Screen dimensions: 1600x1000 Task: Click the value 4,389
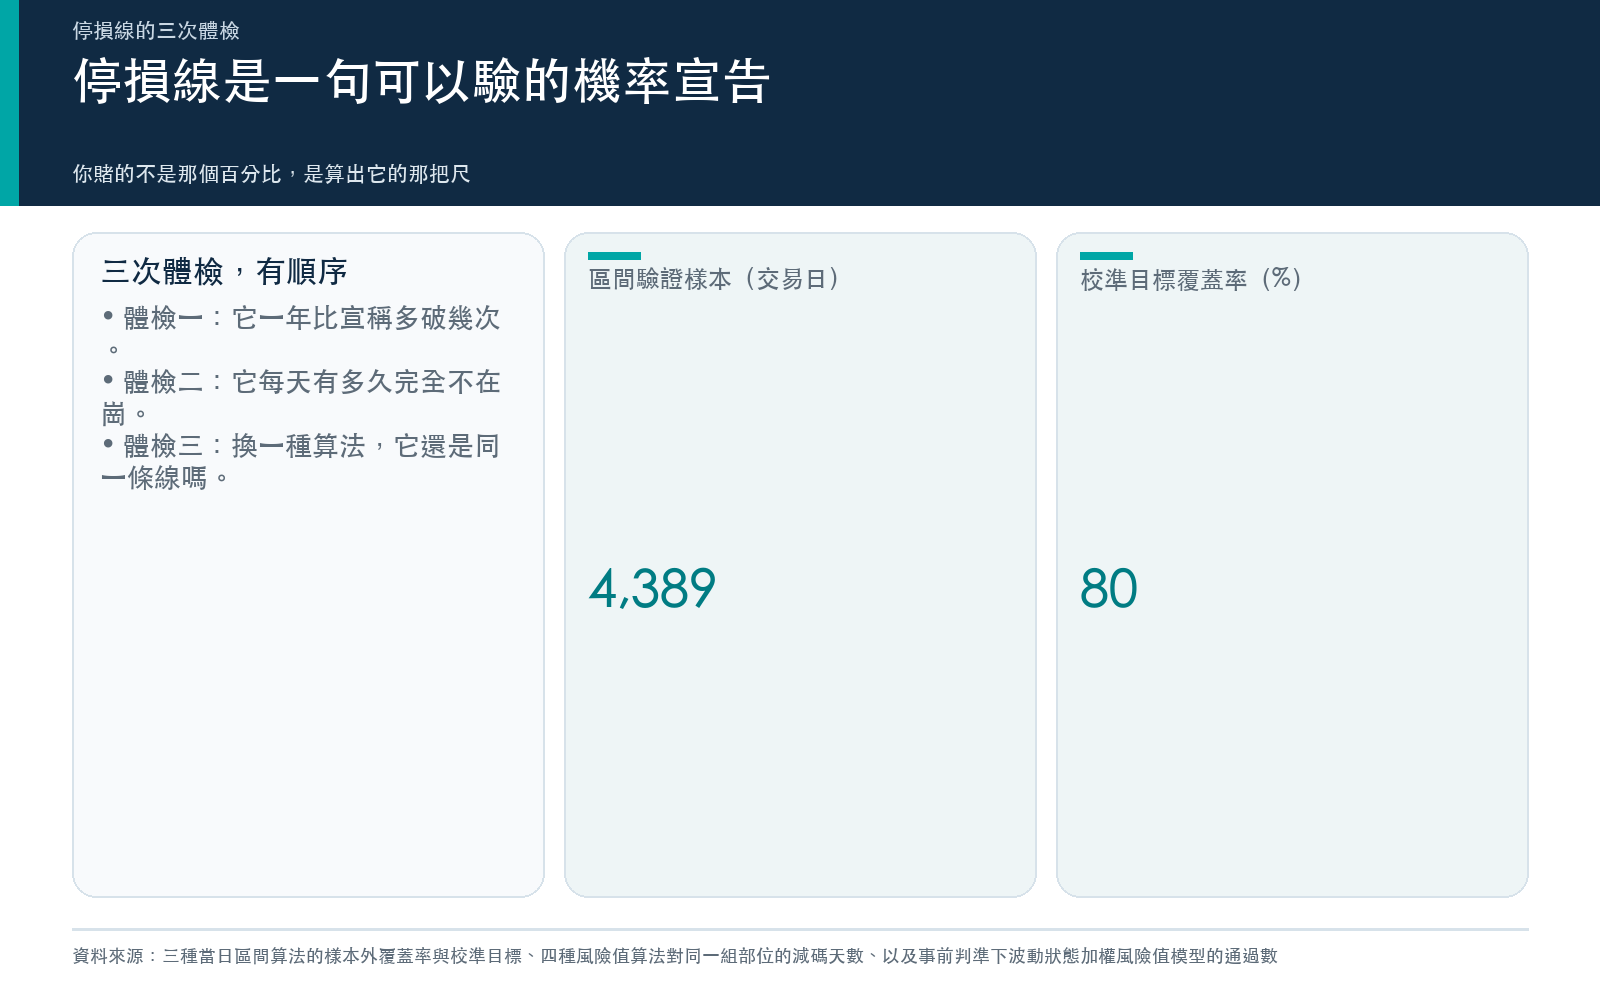pos(652,588)
